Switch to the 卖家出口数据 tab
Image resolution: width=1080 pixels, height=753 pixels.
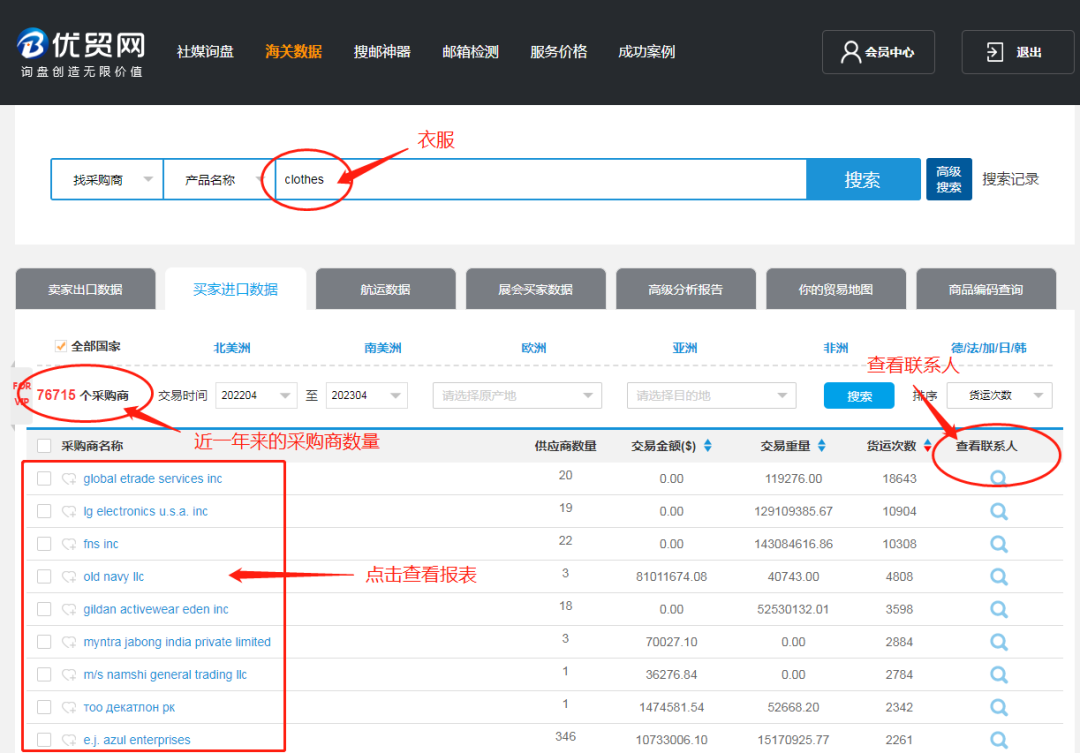tap(85, 289)
